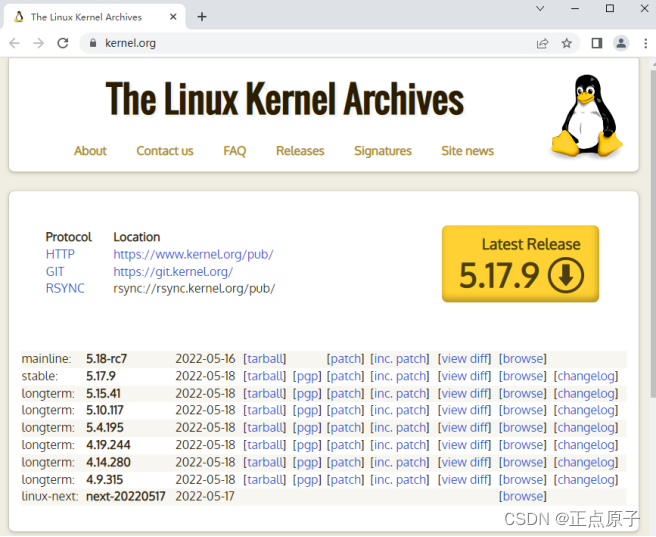The height and width of the screenshot is (537, 656).
Task: Open inc. patch for longterm 4.14.280
Action: pyautogui.click(x=400, y=463)
